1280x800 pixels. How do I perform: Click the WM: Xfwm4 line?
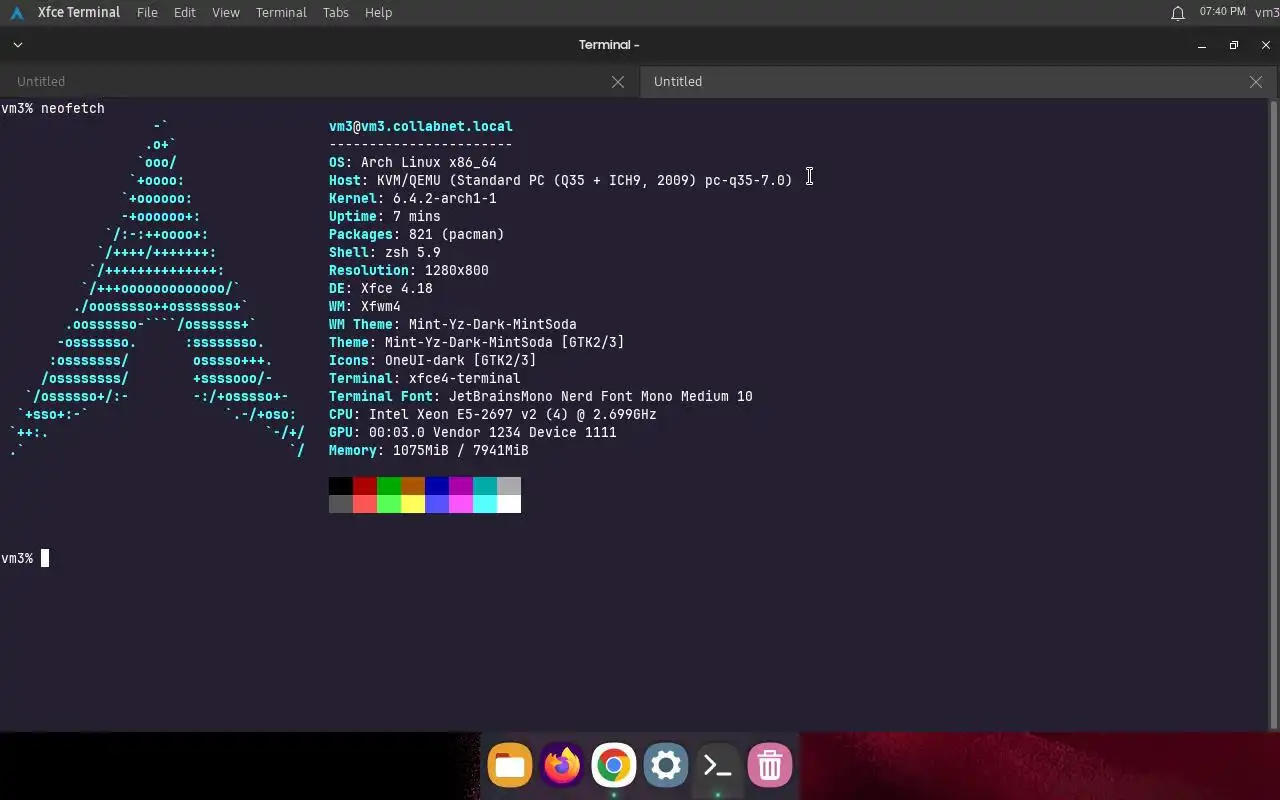point(365,306)
